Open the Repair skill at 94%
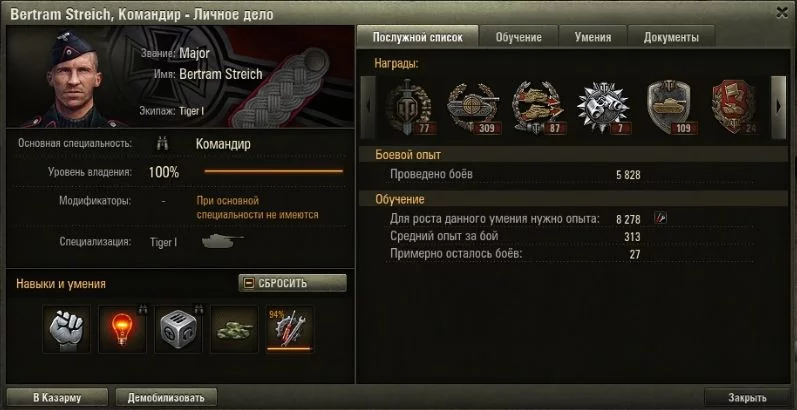 [x=290, y=329]
